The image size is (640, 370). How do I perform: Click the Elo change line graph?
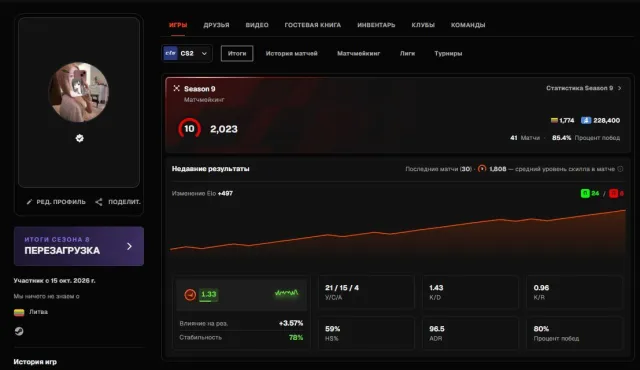click(398, 233)
